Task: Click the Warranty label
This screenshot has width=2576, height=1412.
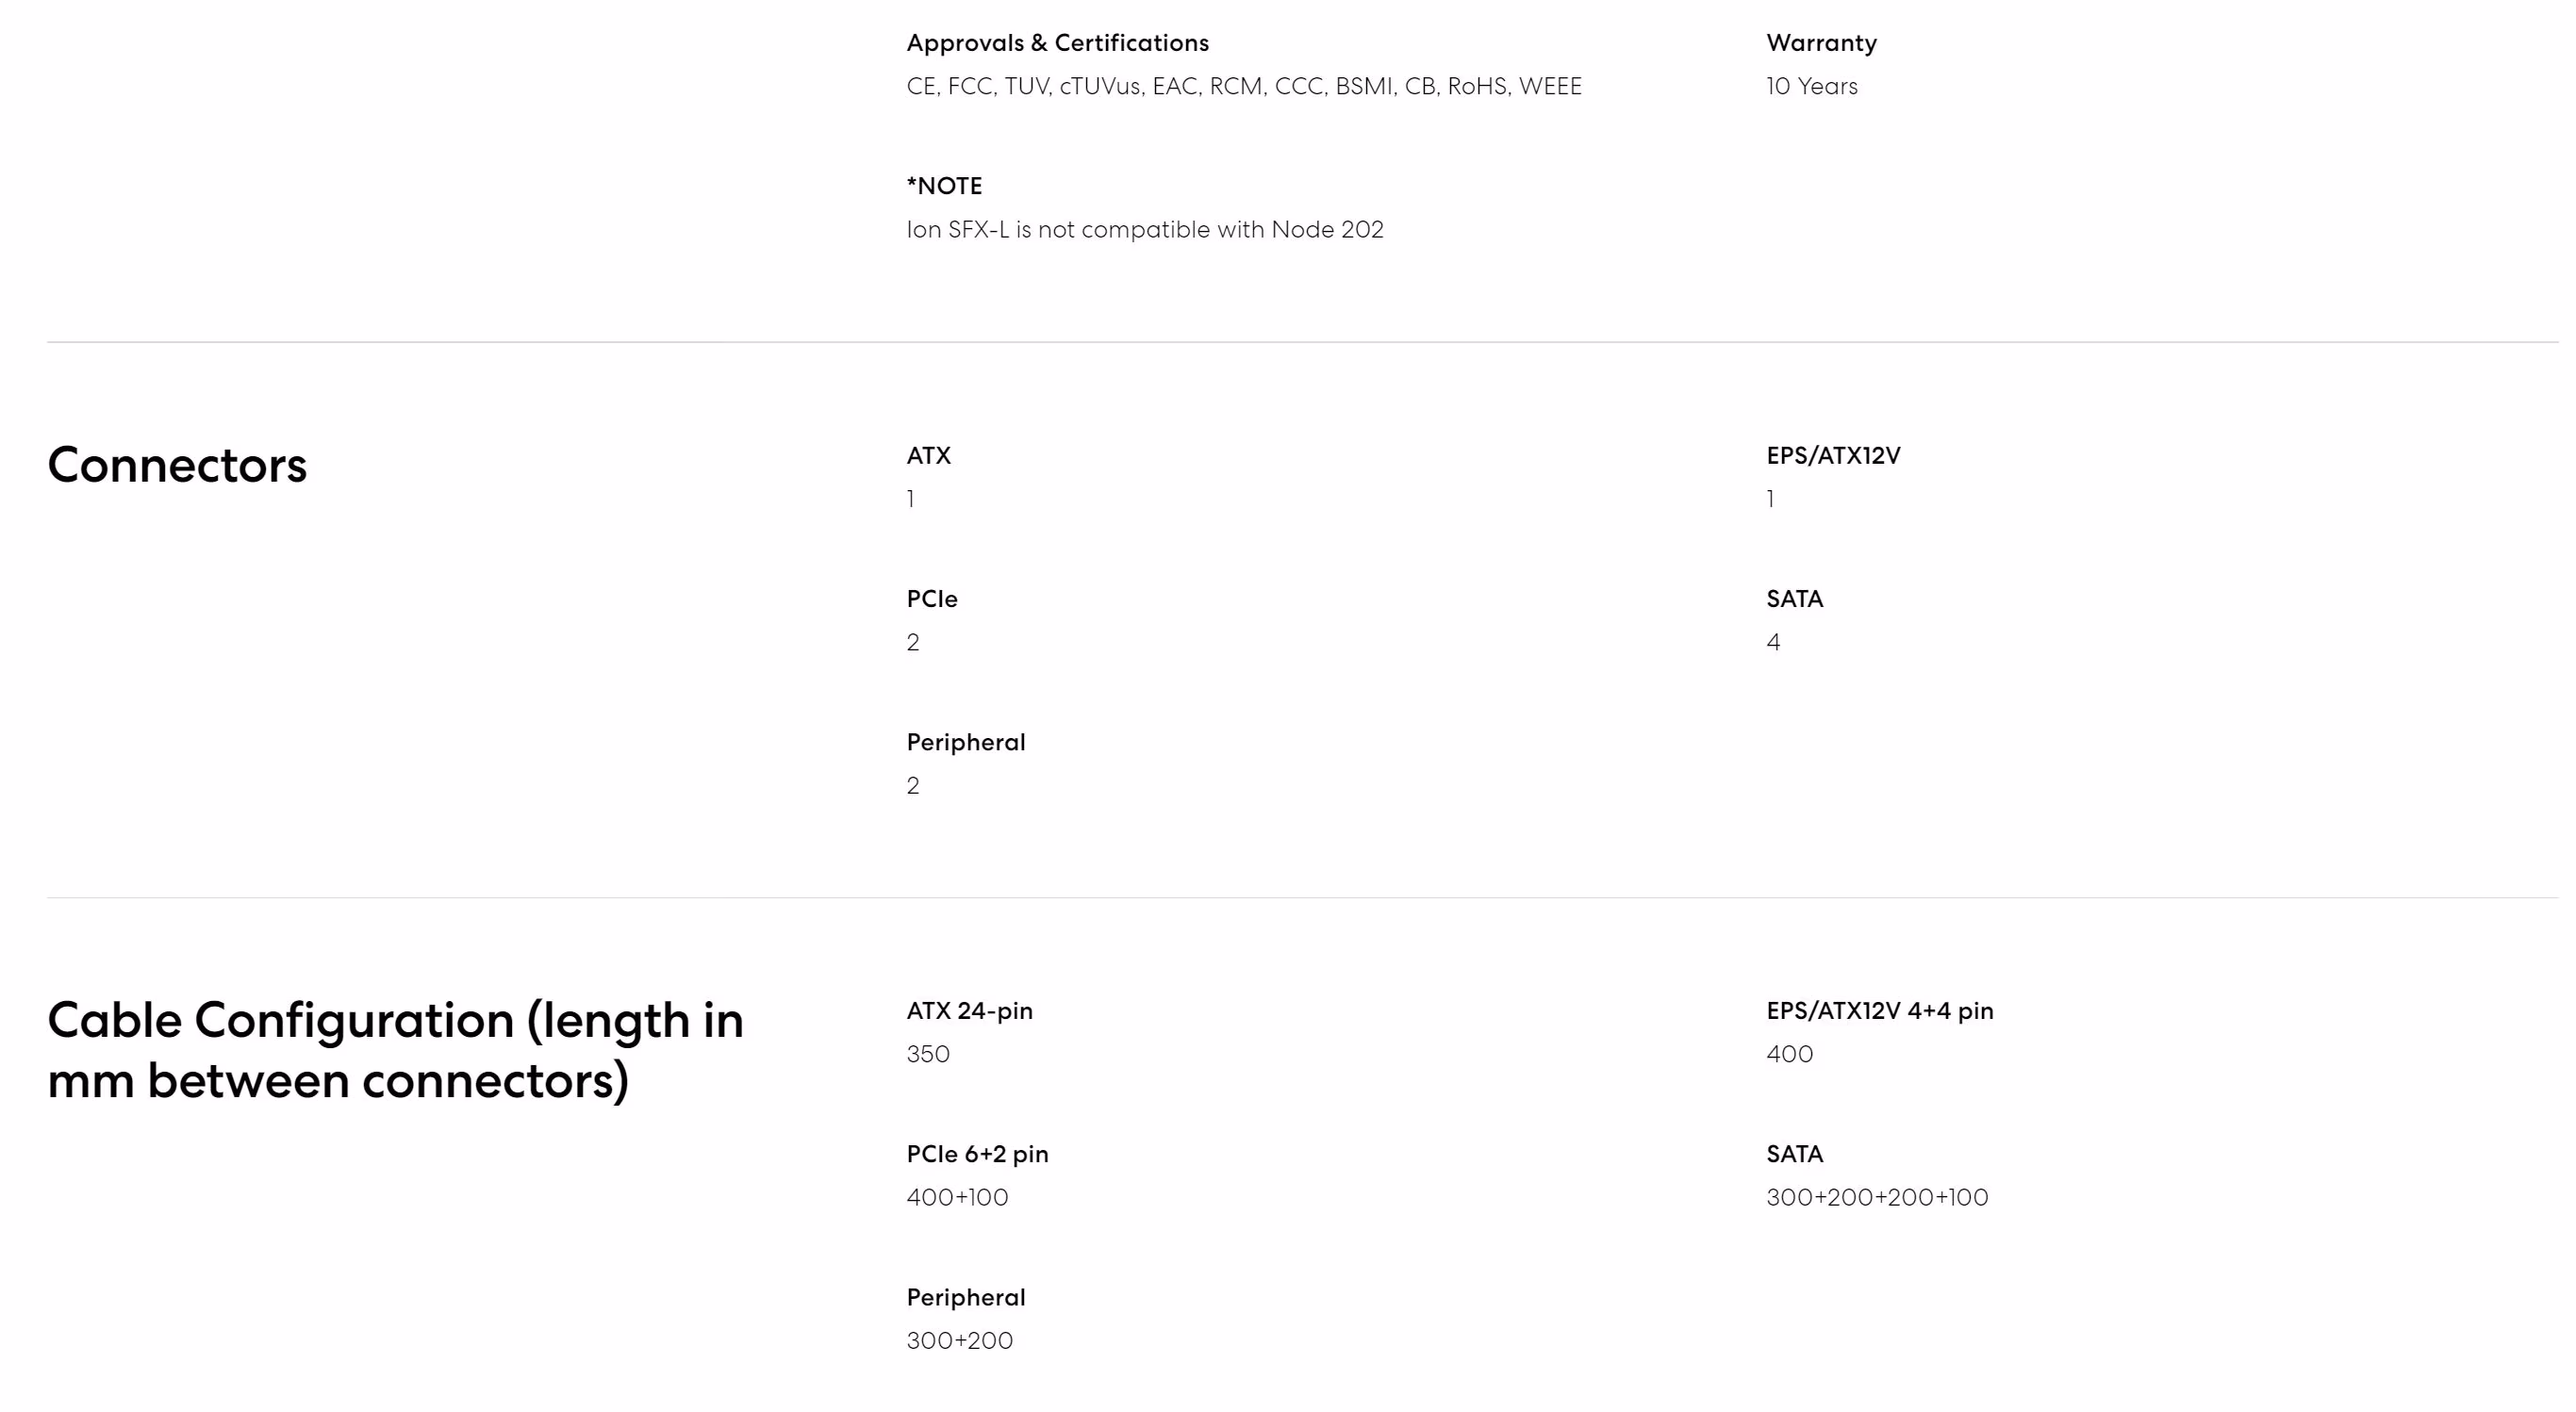Action: click(x=1821, y=43)
